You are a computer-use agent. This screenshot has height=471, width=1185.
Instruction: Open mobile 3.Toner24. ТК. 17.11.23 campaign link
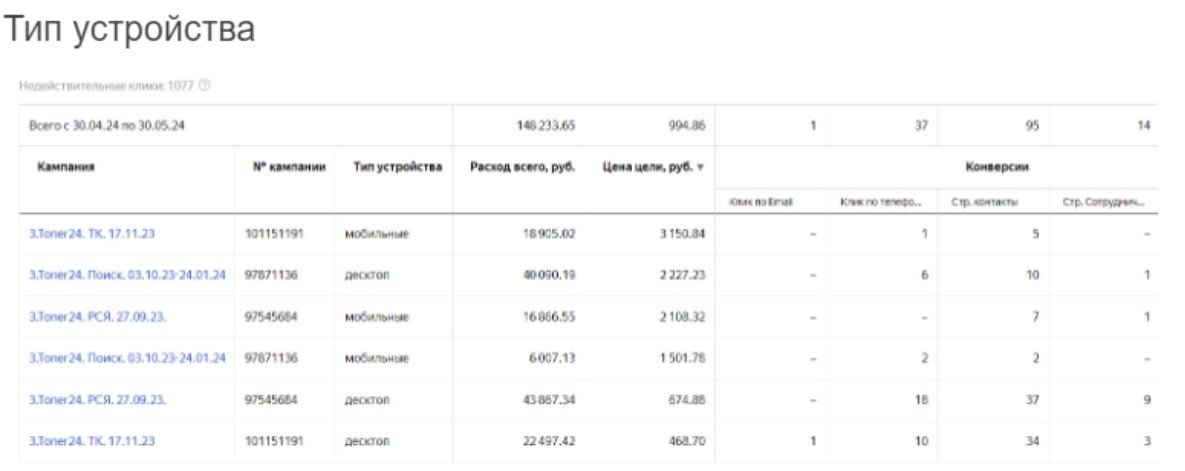(x=92, y=234)
